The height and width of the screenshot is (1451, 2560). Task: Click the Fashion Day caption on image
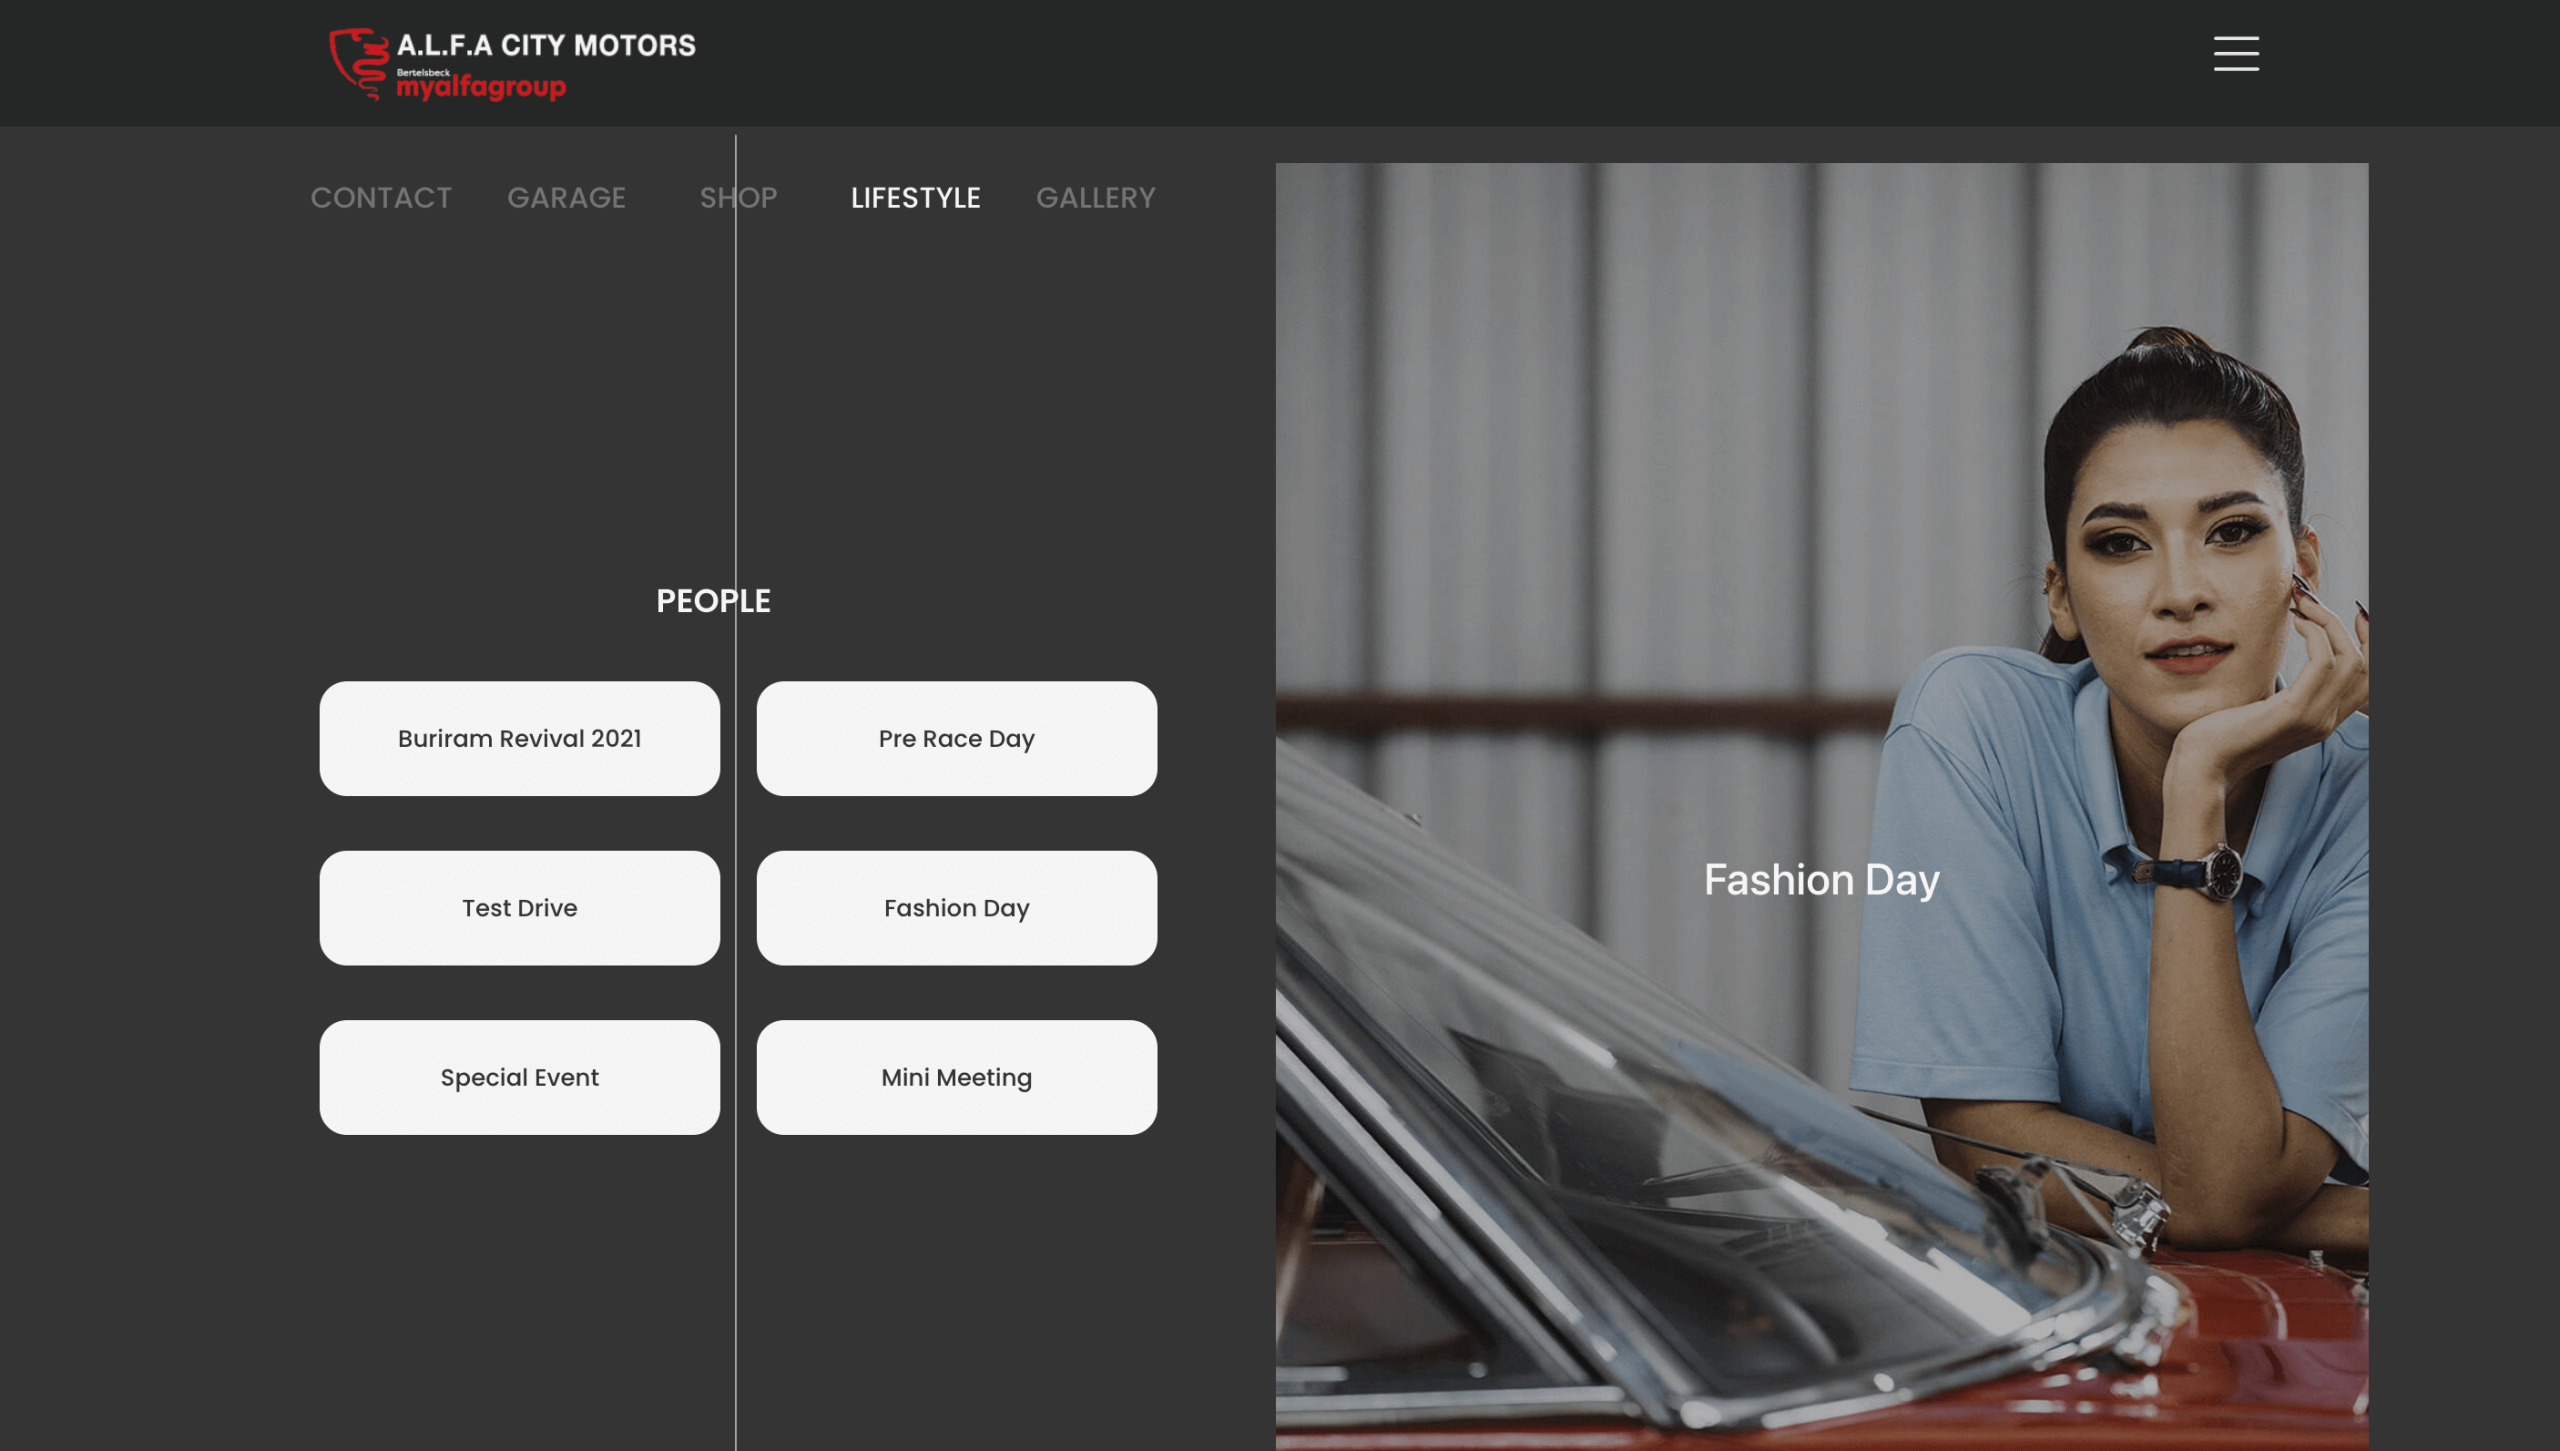pos(1821,880)
